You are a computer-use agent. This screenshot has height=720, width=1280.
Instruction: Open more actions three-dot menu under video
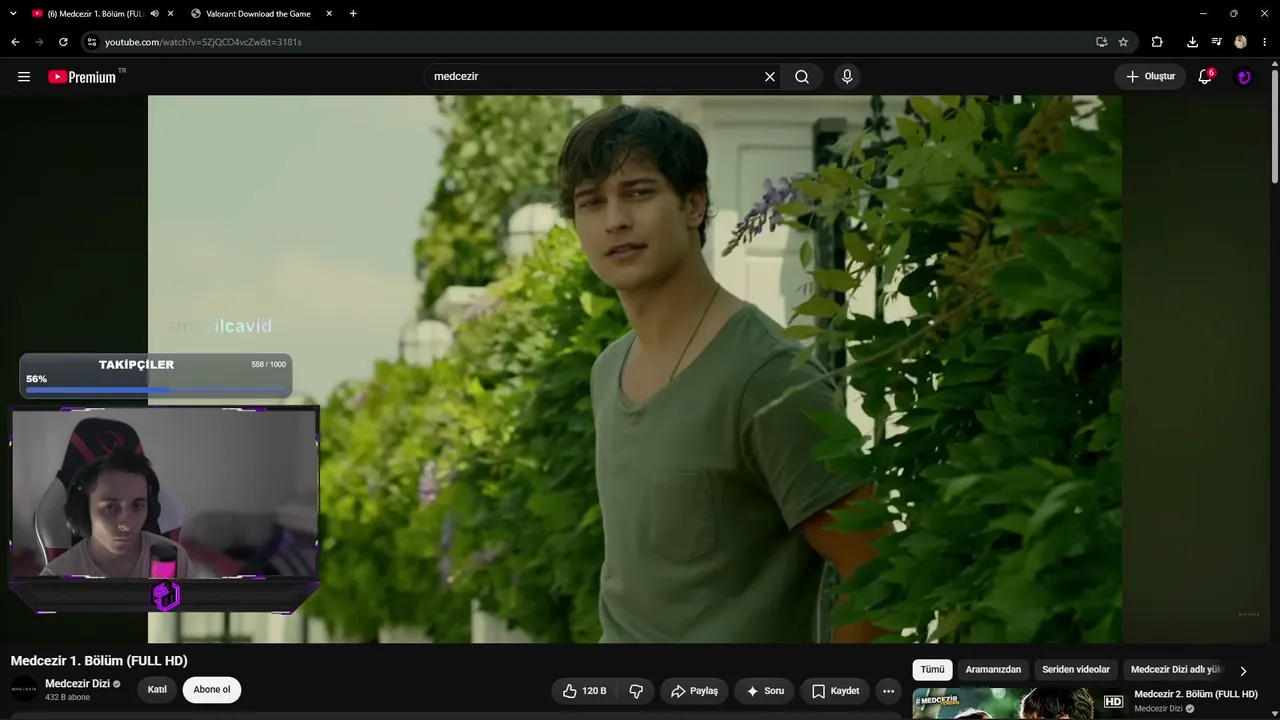888,691
